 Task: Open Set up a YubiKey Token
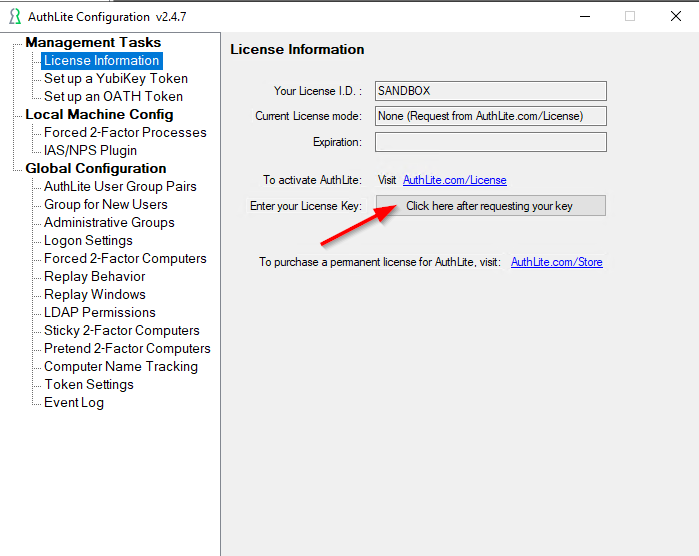116,78
